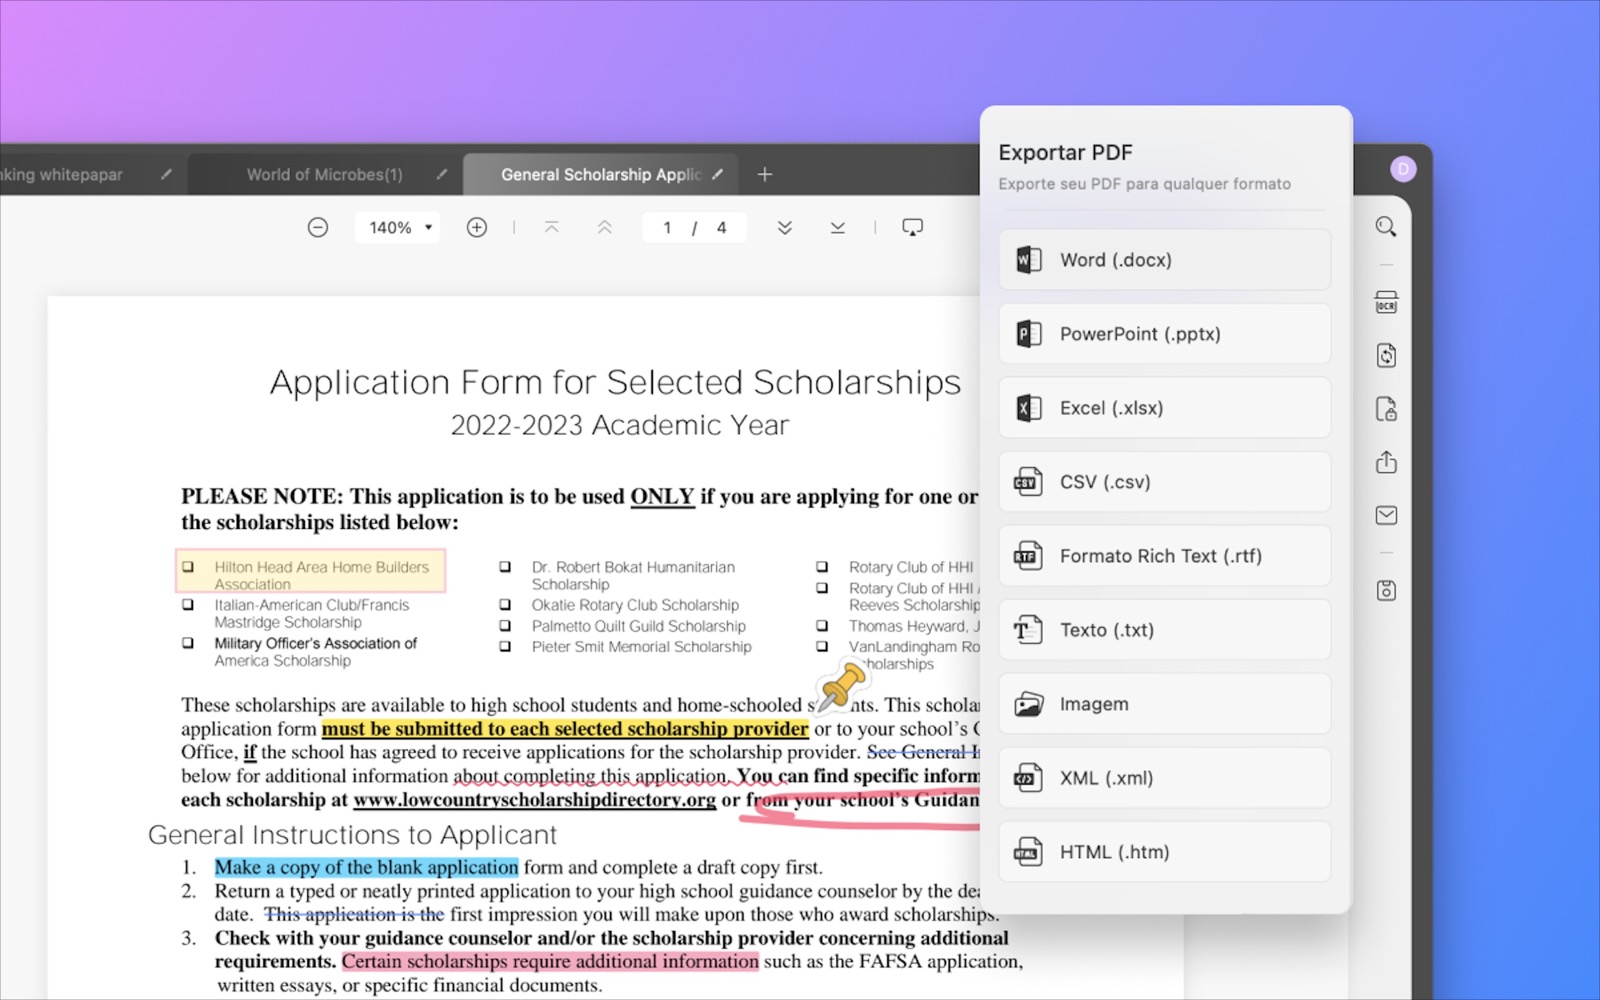Click the heading Application Form for Selected Scholarships
Image resolution: width=1600 pixels, height=1000 pixels.
pyautogui.click(x=615, y=383)
